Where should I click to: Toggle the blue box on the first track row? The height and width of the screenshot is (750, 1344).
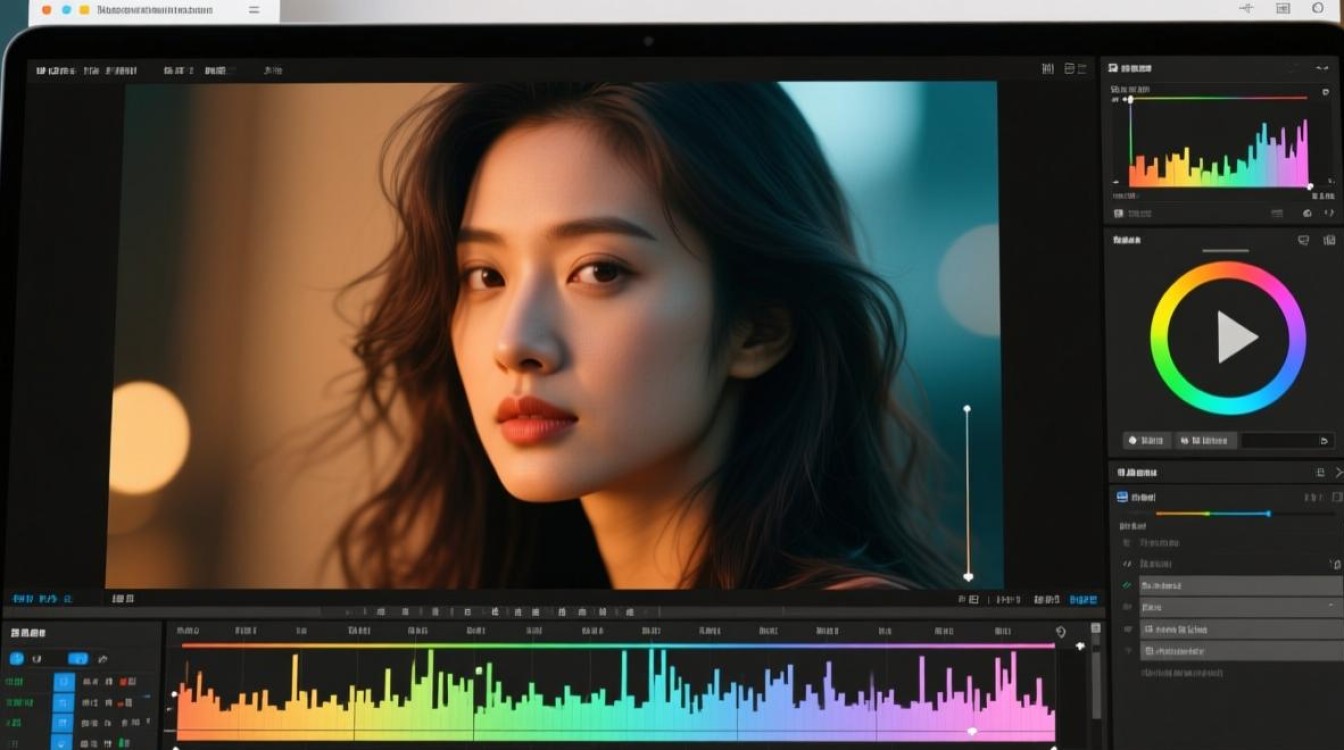click(63, 681)
